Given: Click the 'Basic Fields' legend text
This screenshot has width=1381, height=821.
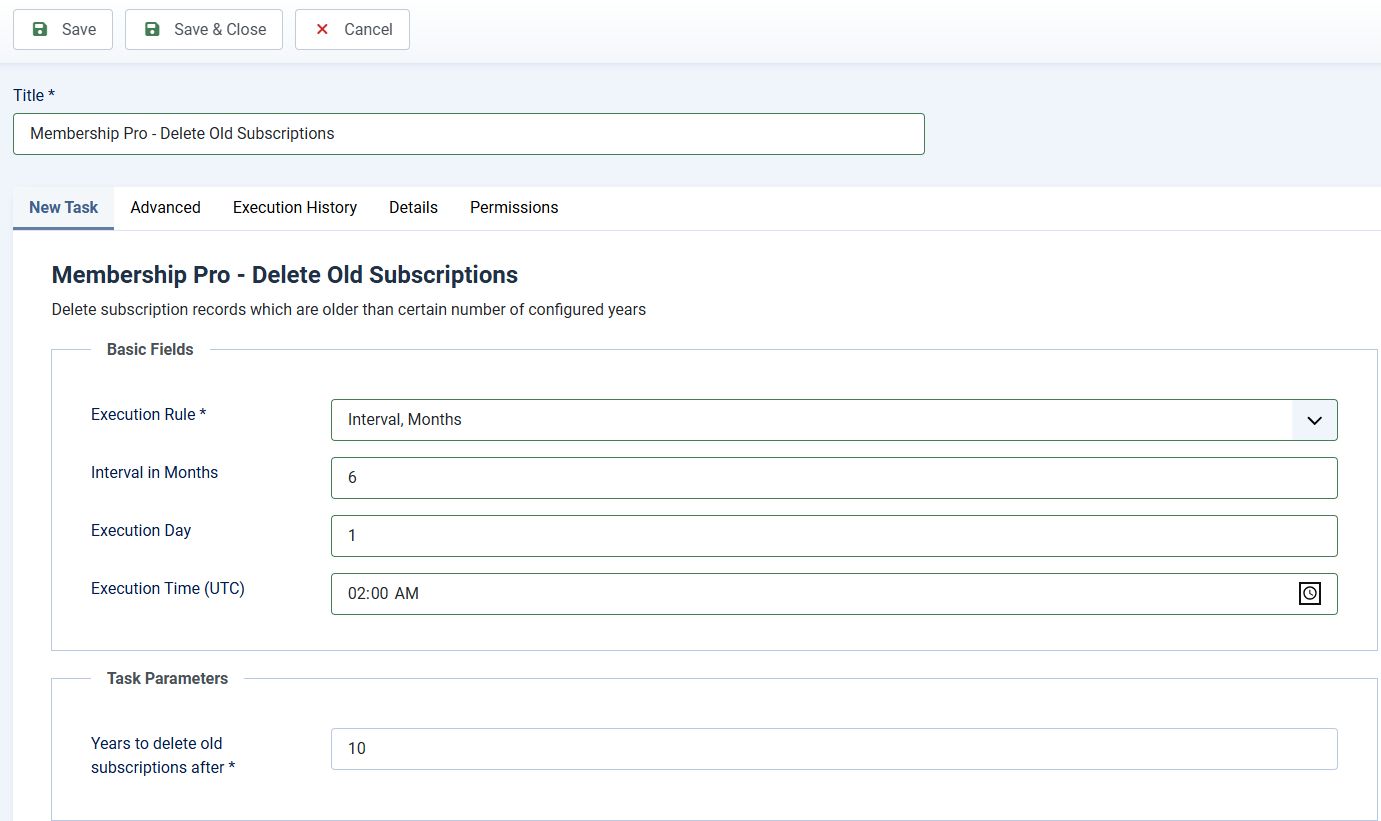Looking at the screenshot, I should (150, 350).
